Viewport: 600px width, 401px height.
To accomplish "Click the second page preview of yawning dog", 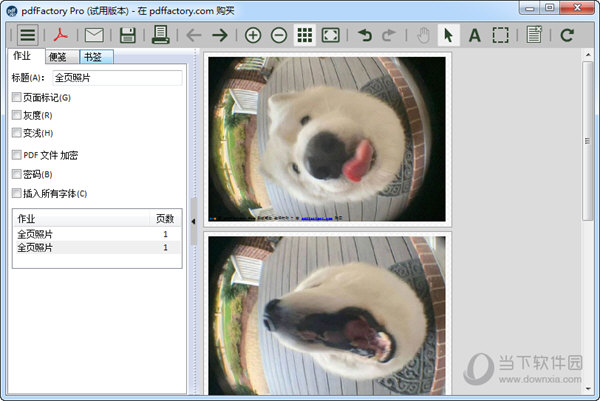I will pos(327,316).
